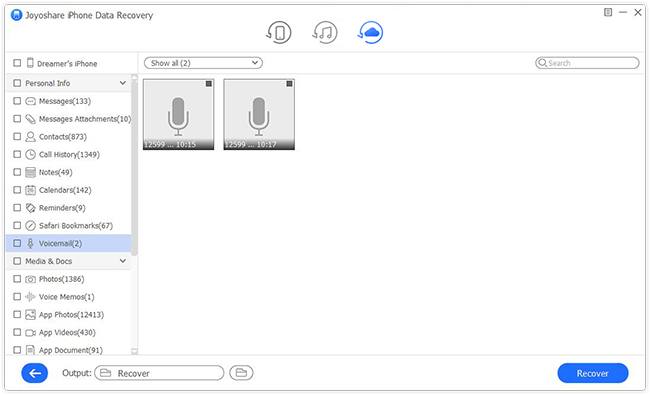Tick the Media & Docs checkbox

click(17, 261)
